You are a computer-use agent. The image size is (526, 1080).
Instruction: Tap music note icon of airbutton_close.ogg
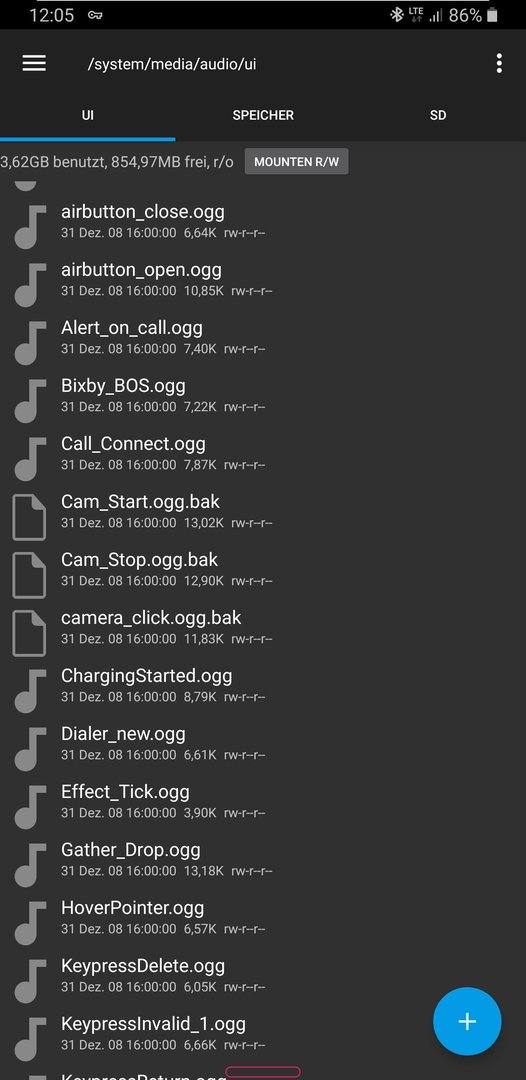[x=30, y=227]
